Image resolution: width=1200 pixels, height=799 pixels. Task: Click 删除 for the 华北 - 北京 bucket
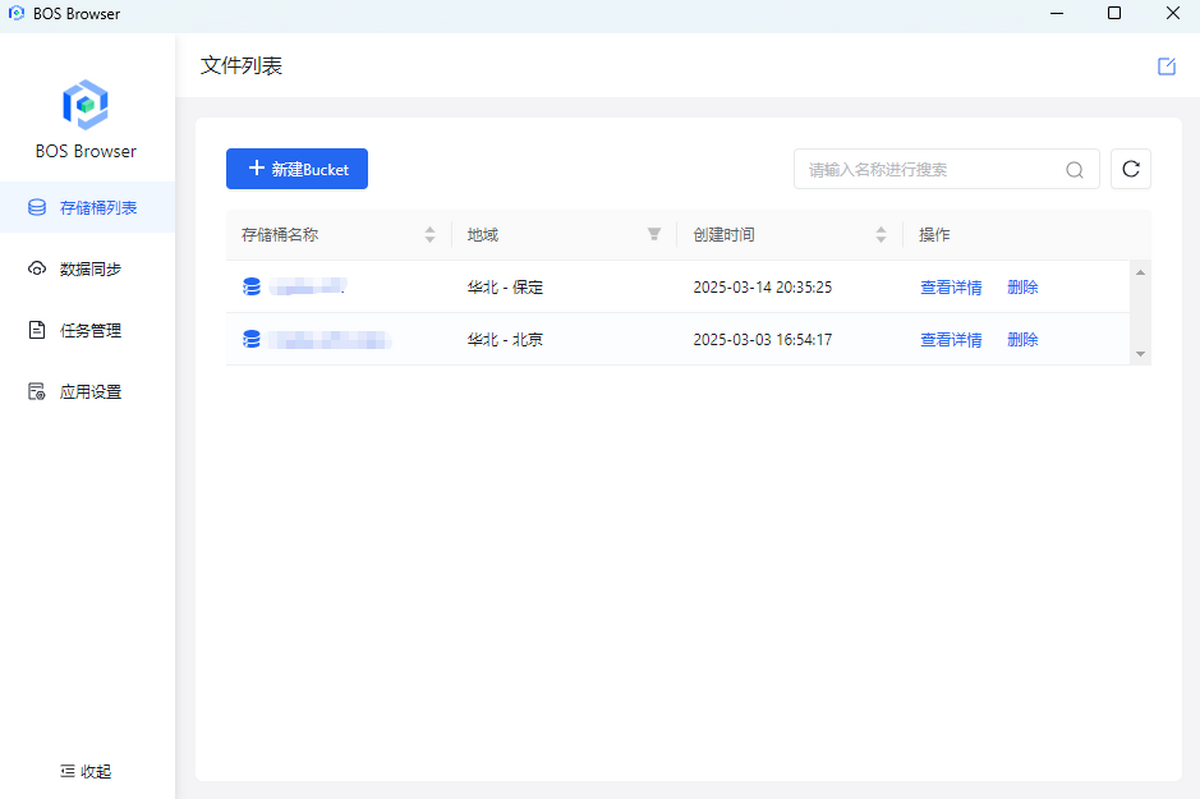pyautogui.click(x=1022, y=340)
